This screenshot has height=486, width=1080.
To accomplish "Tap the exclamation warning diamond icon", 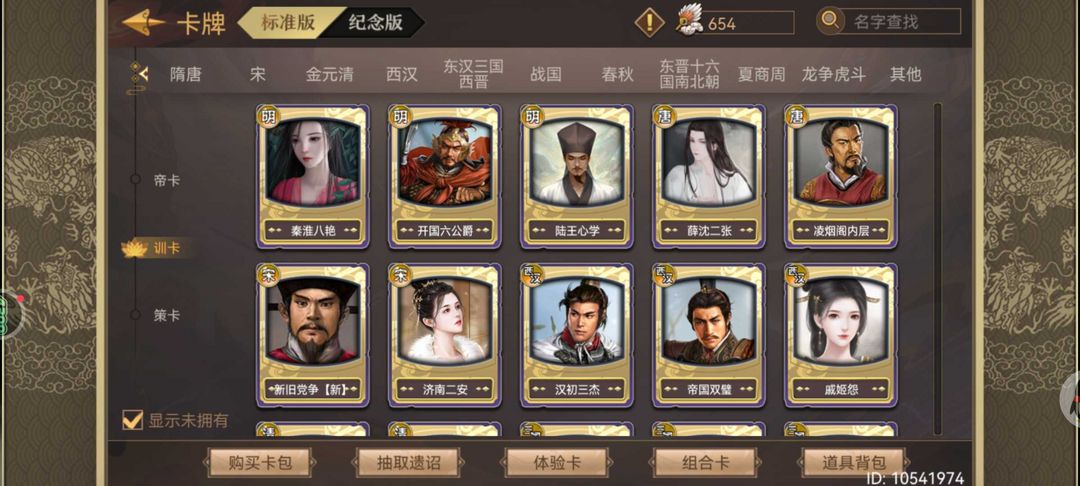I will 649,22.
